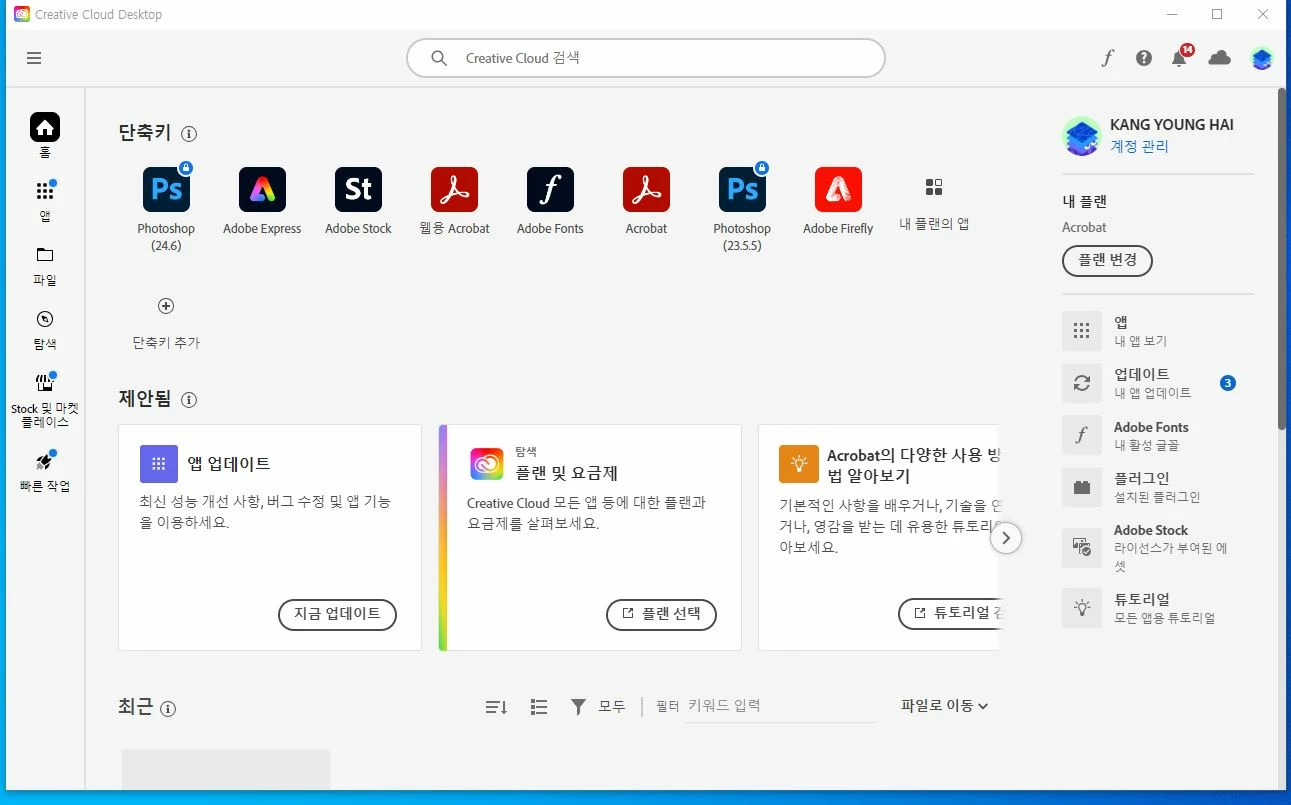This screenshot has height=805, width=1291.
Task: Open recent file thumbnail placeholder
Action: click(226, 768)
